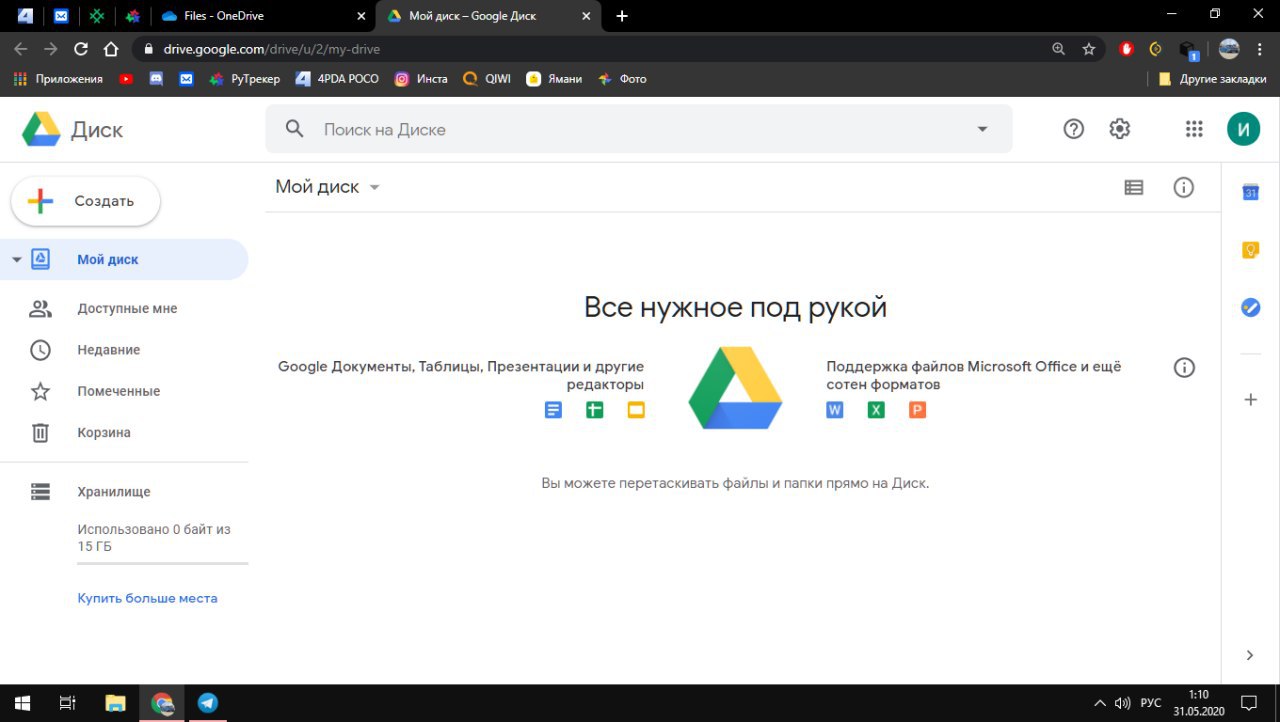Screen dimensions: 1280x722
Task: Add more add-ons plus icon
Action: pyautogui.click(x=1250, y=400)
